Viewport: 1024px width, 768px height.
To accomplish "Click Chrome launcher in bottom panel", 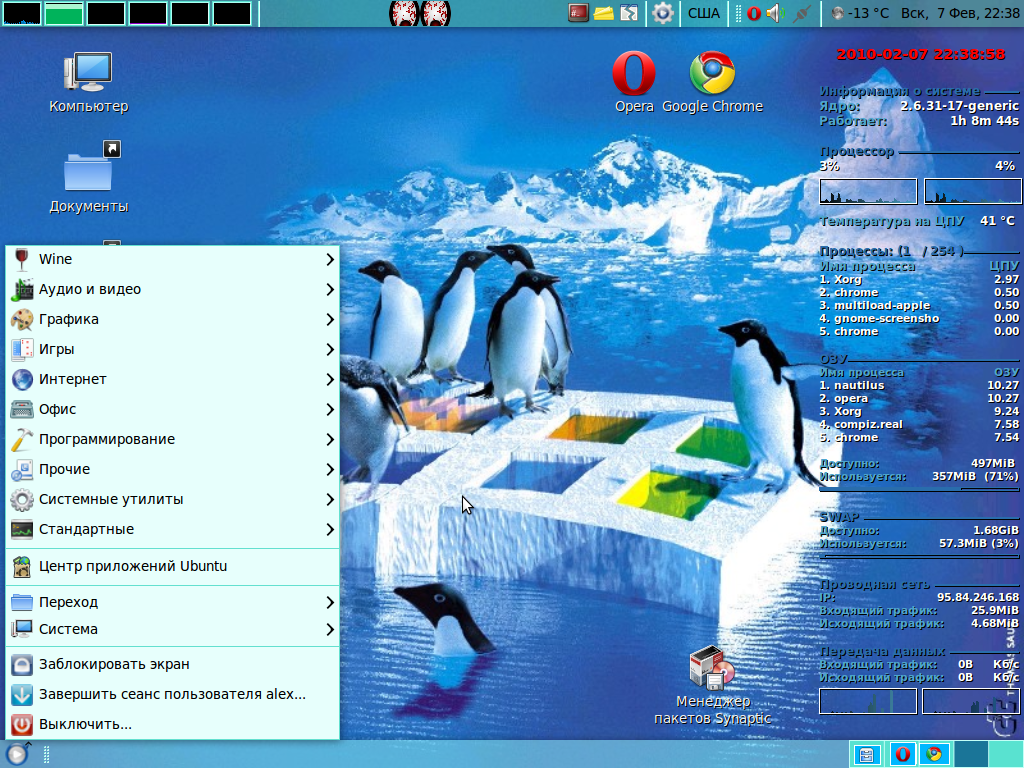I will 933,754.
